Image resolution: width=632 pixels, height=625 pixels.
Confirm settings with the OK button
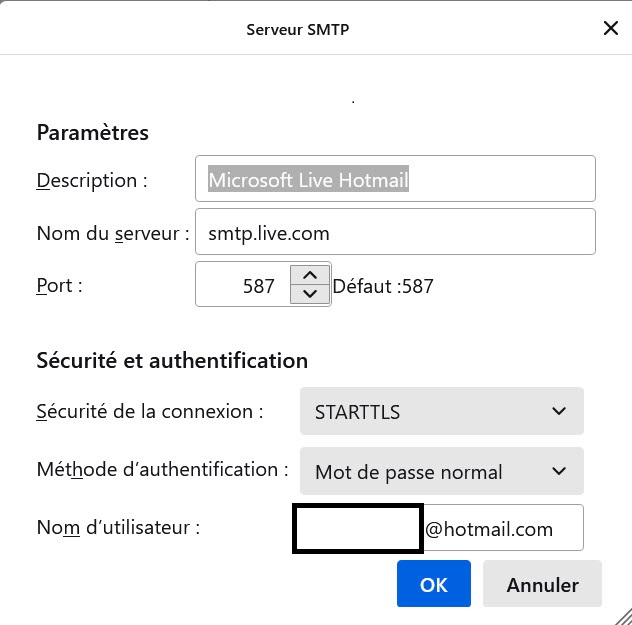coord(434,583)
